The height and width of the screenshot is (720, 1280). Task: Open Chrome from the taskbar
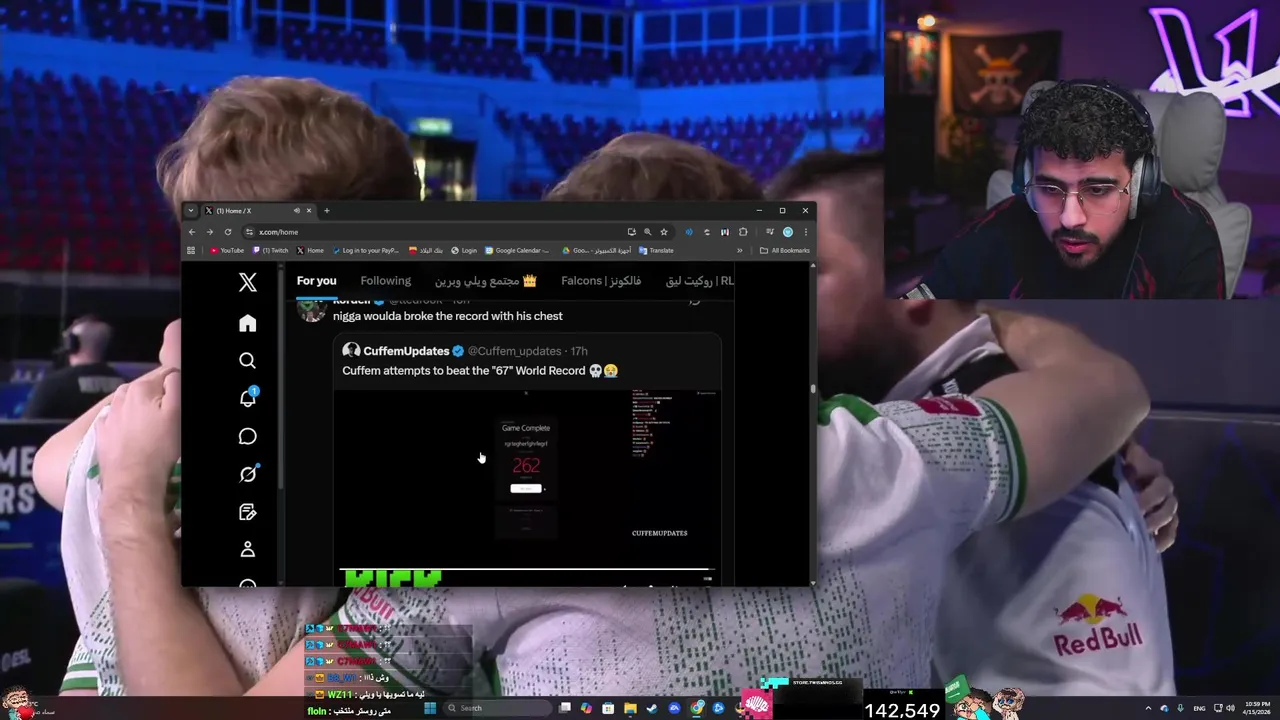click(697, 708)
